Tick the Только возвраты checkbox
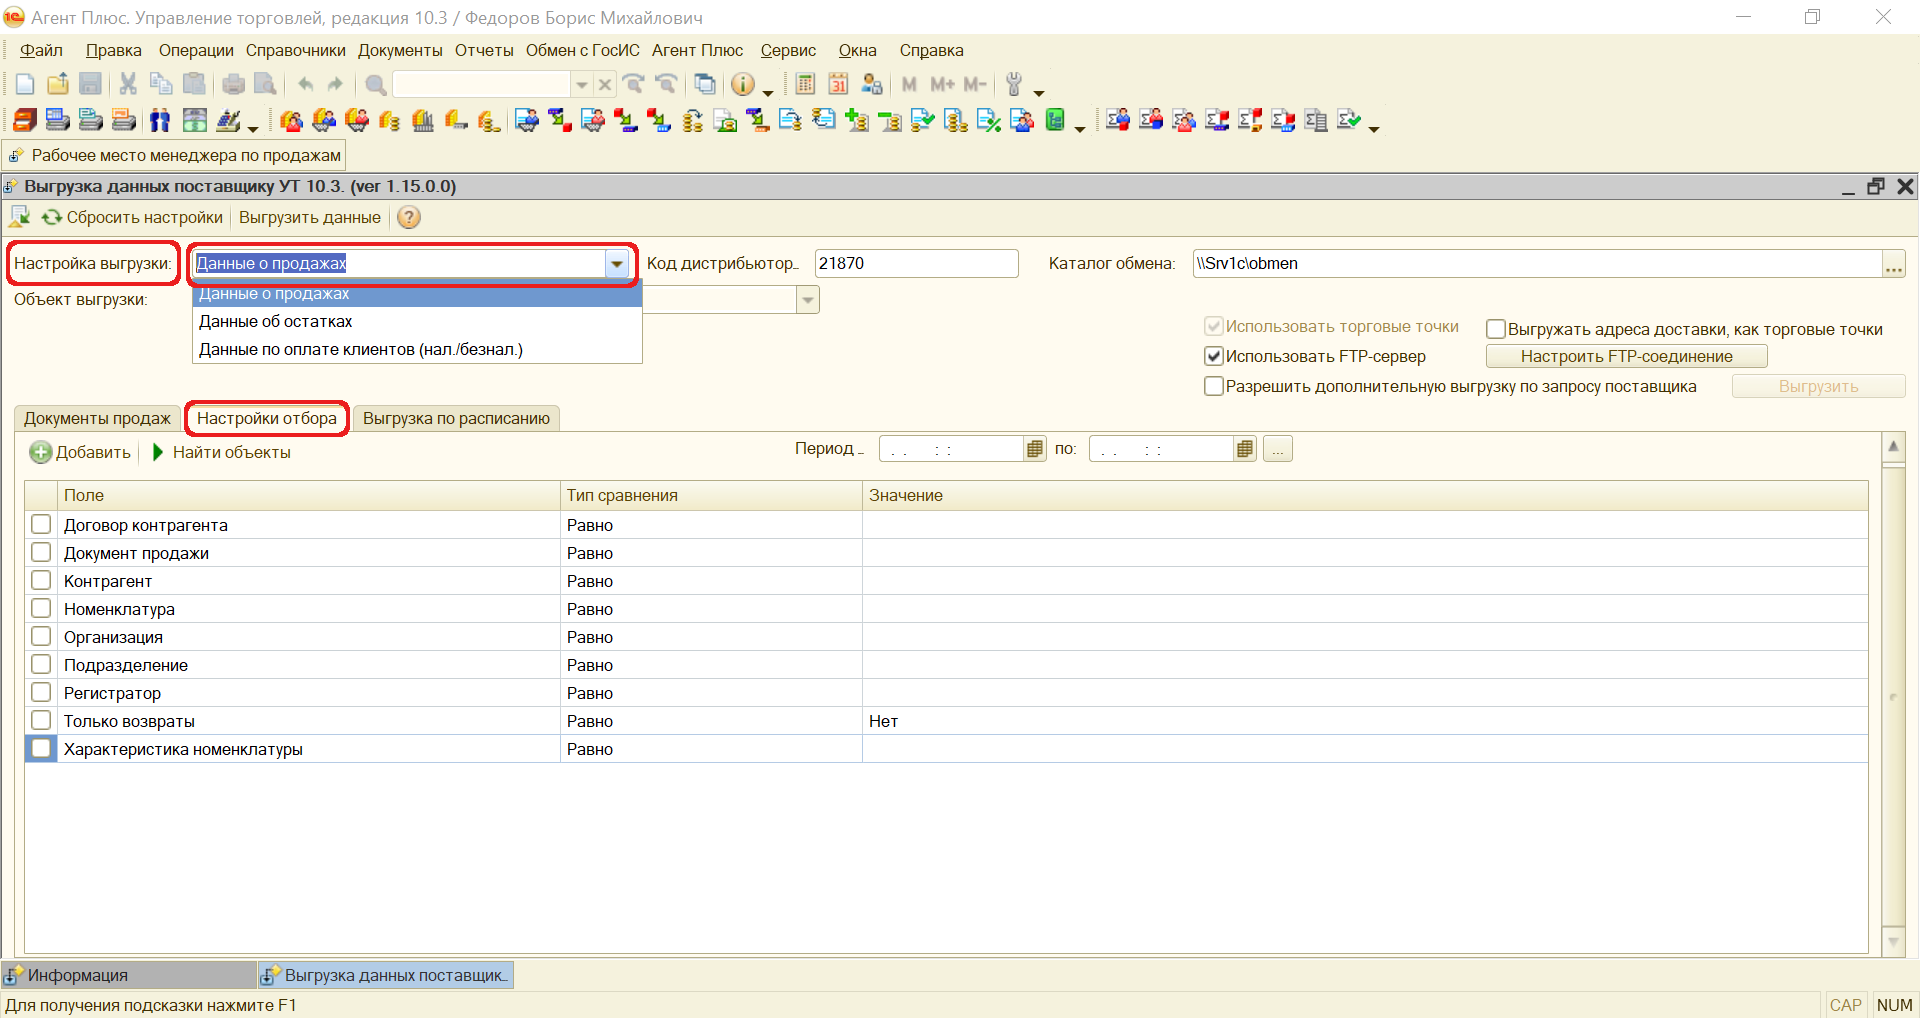 tap(41, 720)
